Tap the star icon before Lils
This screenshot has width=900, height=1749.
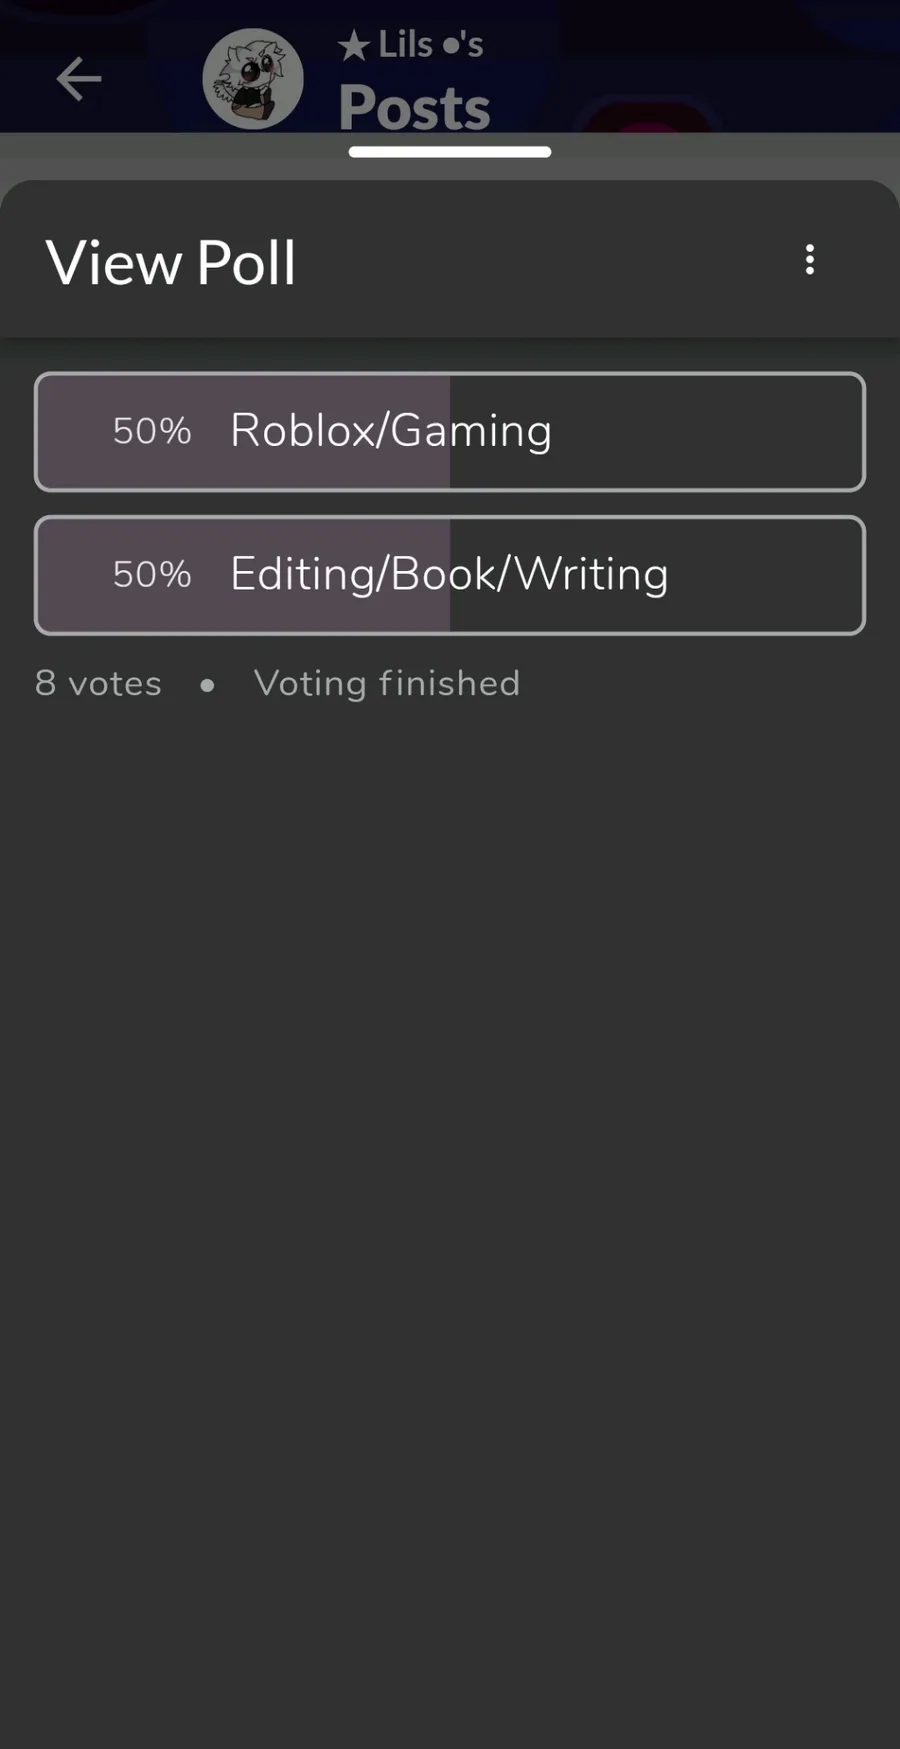[x=354, y=46]
